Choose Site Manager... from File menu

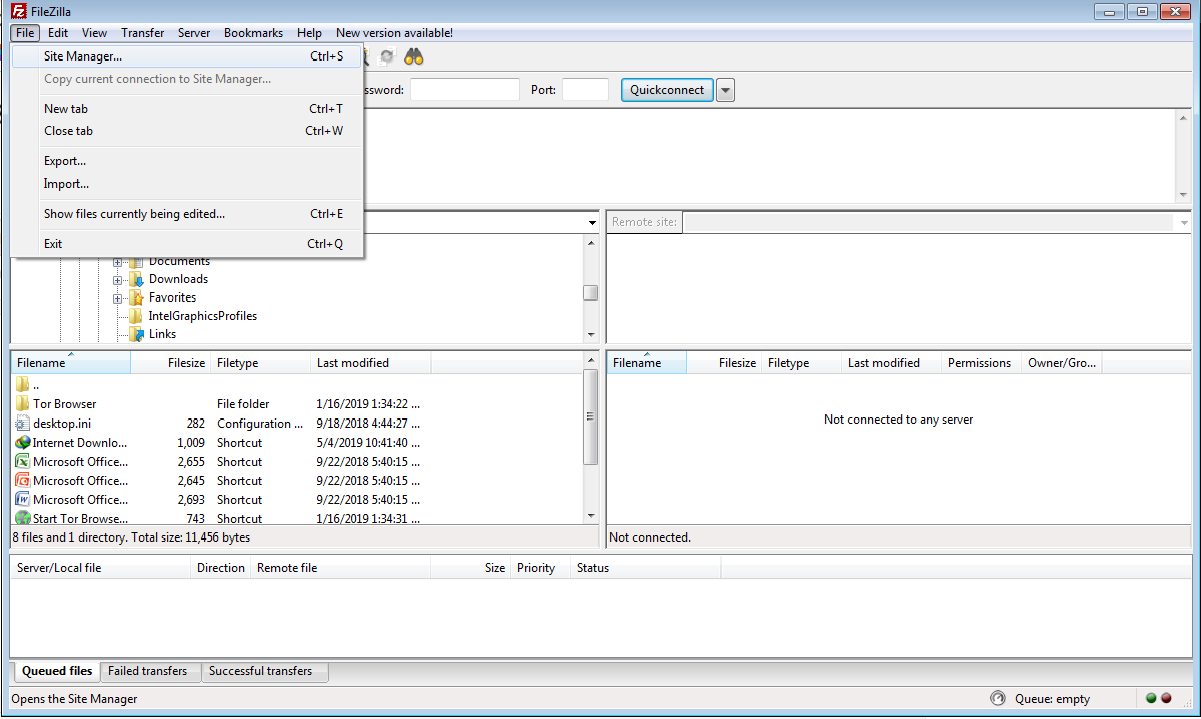[x=187, y=56]
